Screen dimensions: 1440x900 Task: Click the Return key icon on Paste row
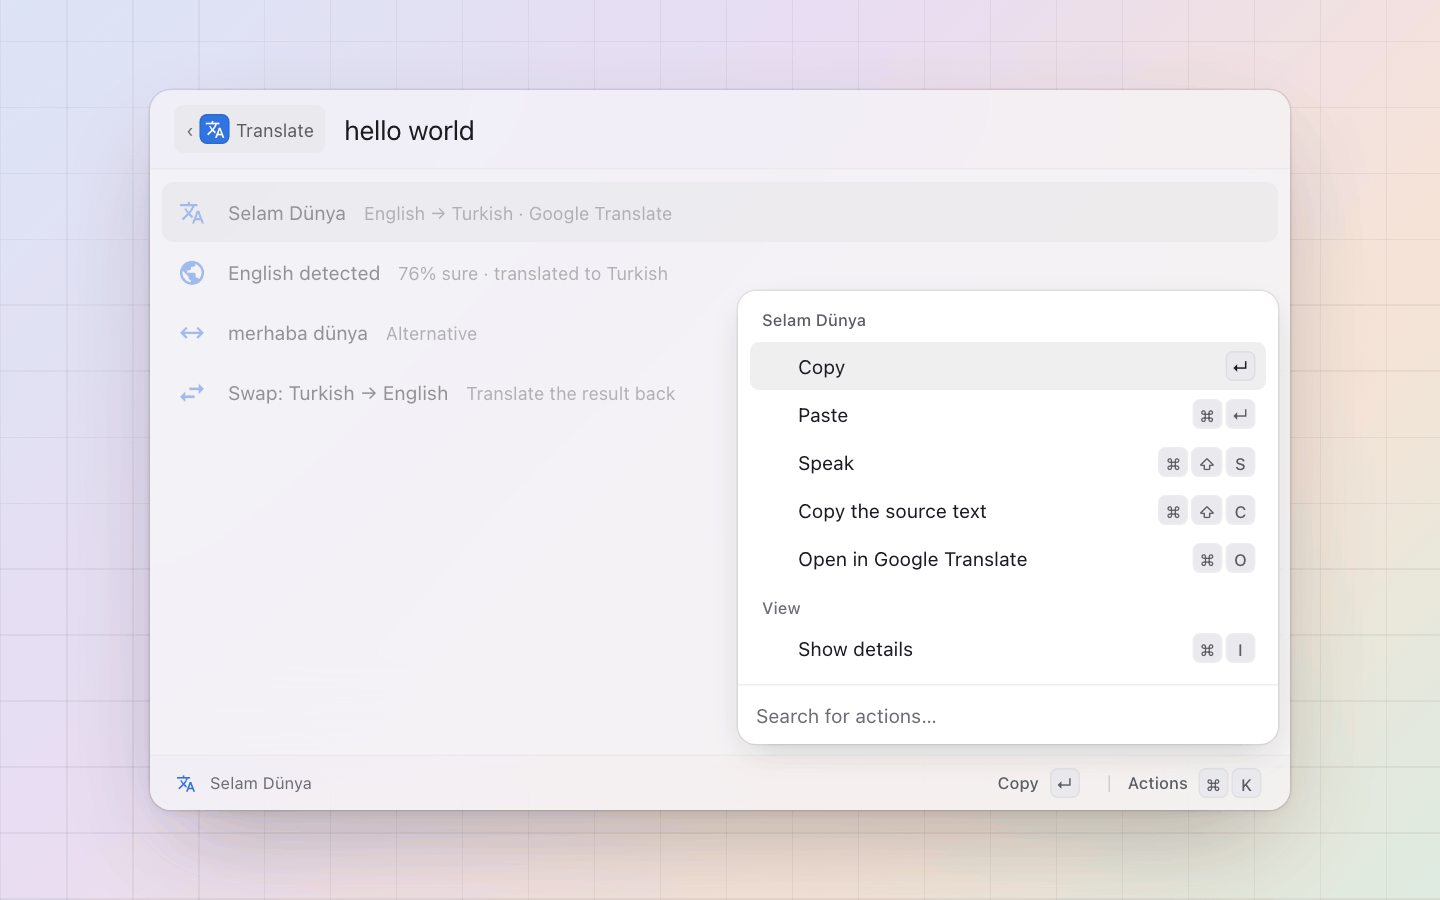click(x=1240, y=415)
